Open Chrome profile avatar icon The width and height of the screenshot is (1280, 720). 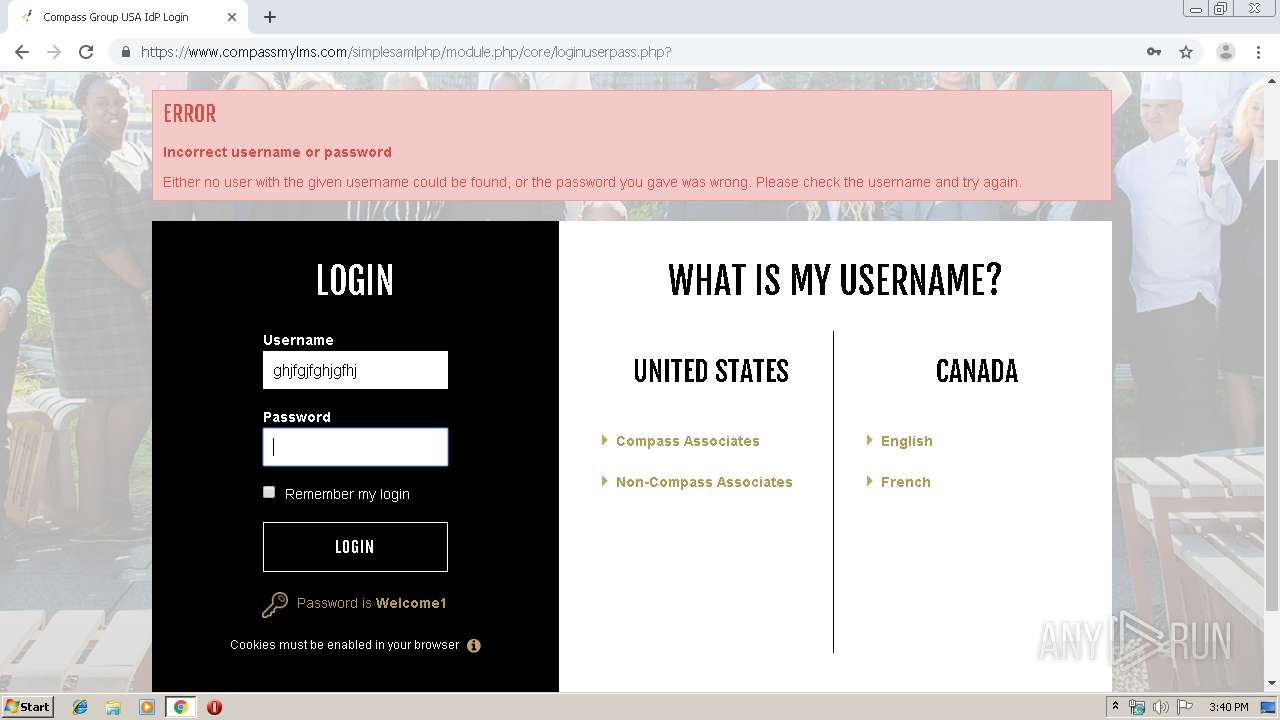(x=1225, y=52)
